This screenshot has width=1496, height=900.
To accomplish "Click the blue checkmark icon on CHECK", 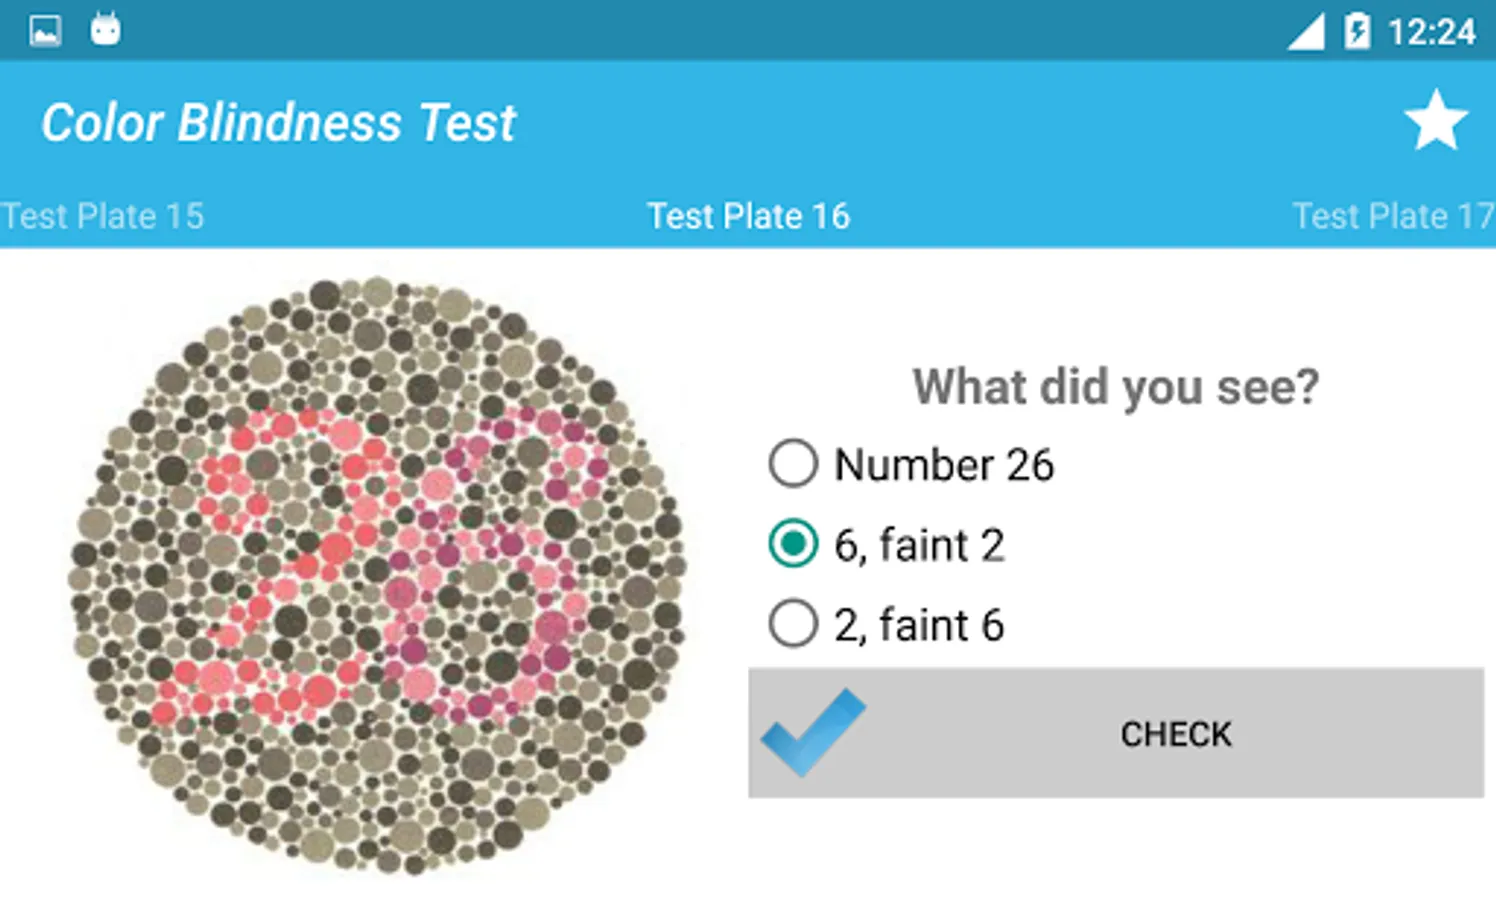I will (812, 732).
